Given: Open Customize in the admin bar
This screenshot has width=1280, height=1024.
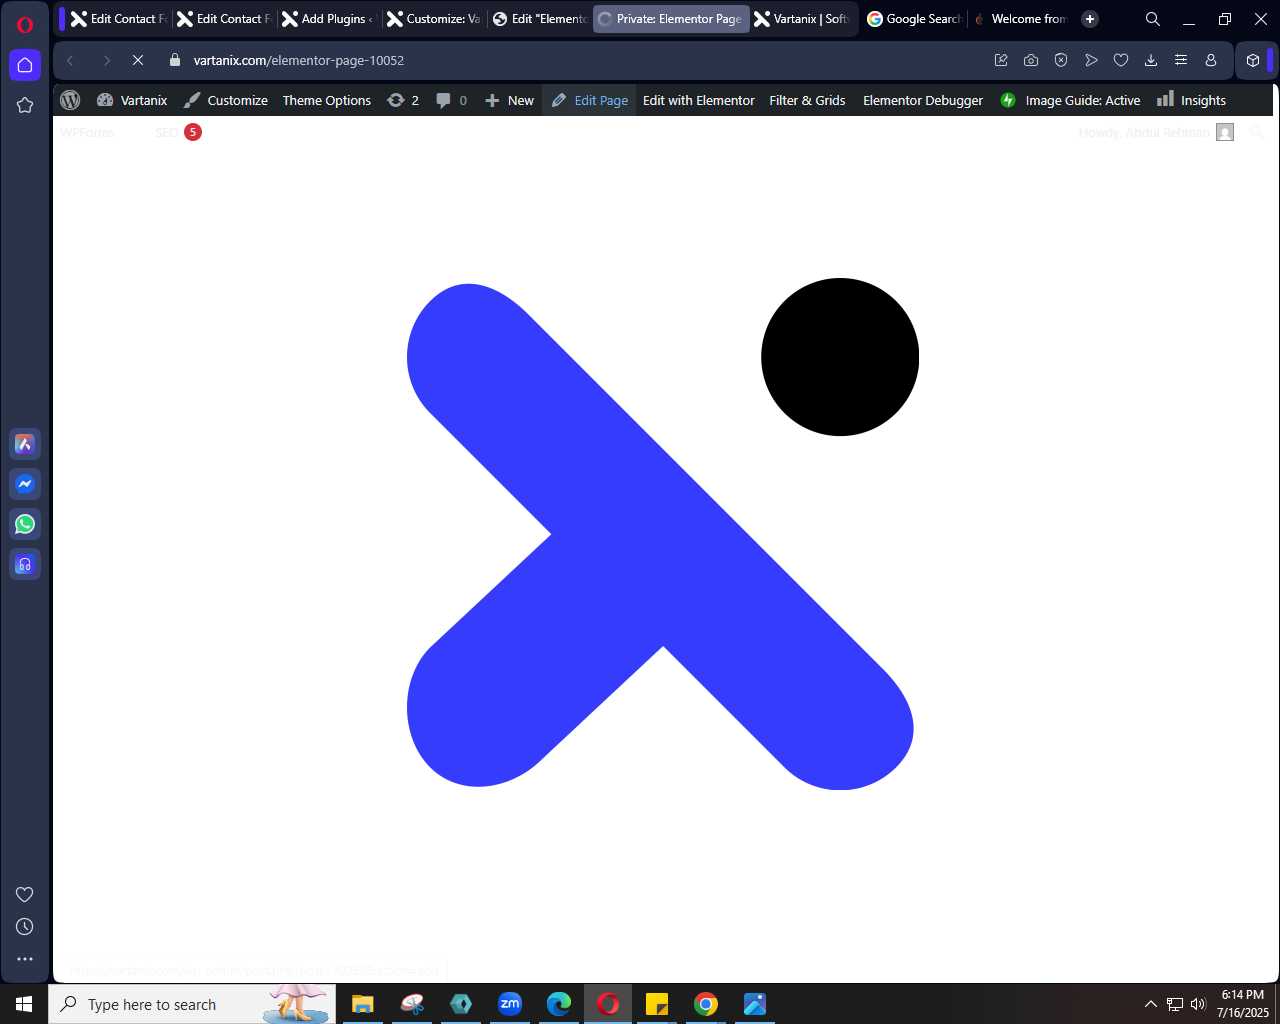Looking at the screenshot, I should click(226, 100).
